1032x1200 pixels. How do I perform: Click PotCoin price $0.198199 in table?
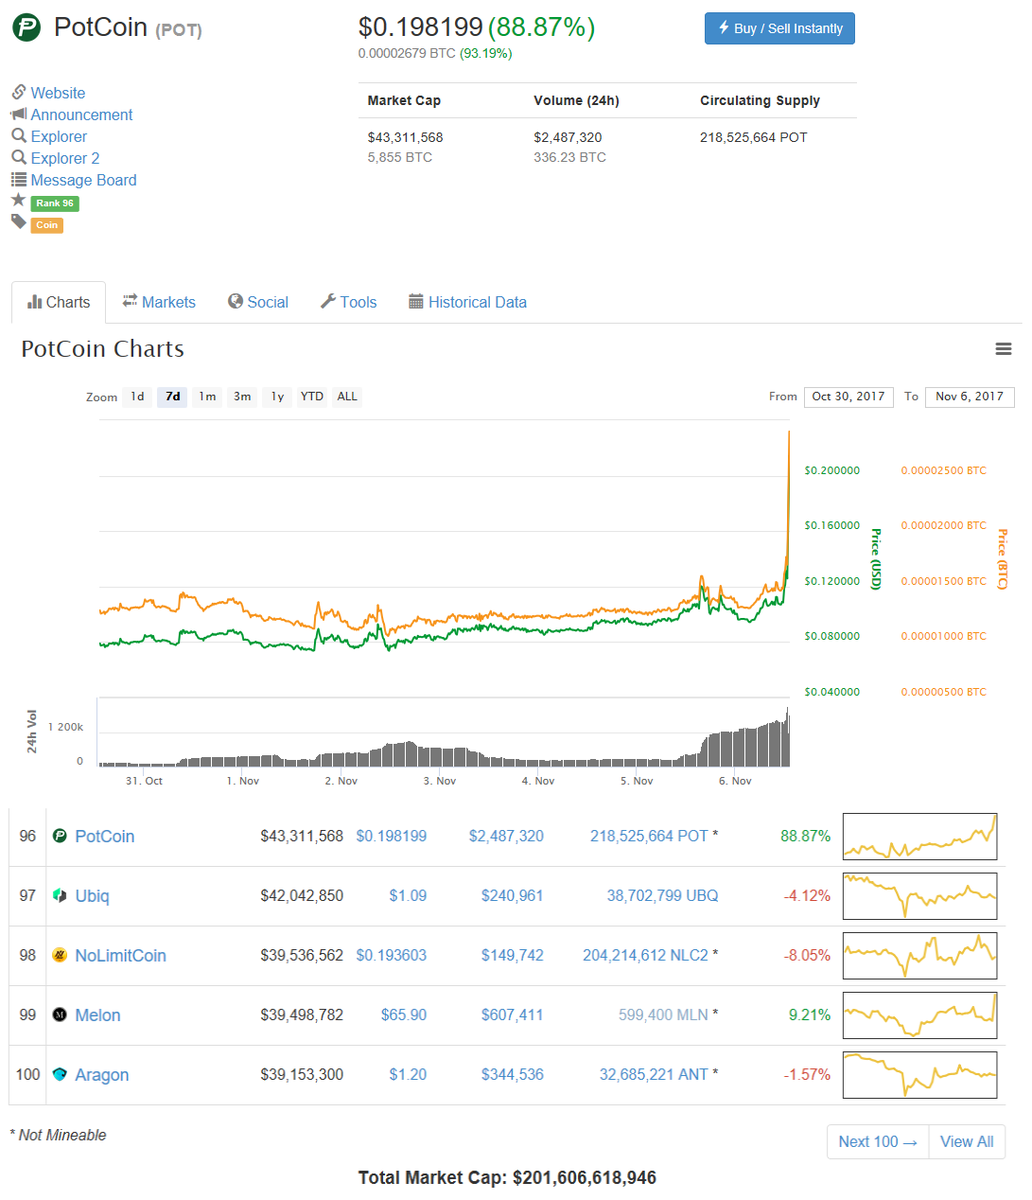[x=391, y=836]
